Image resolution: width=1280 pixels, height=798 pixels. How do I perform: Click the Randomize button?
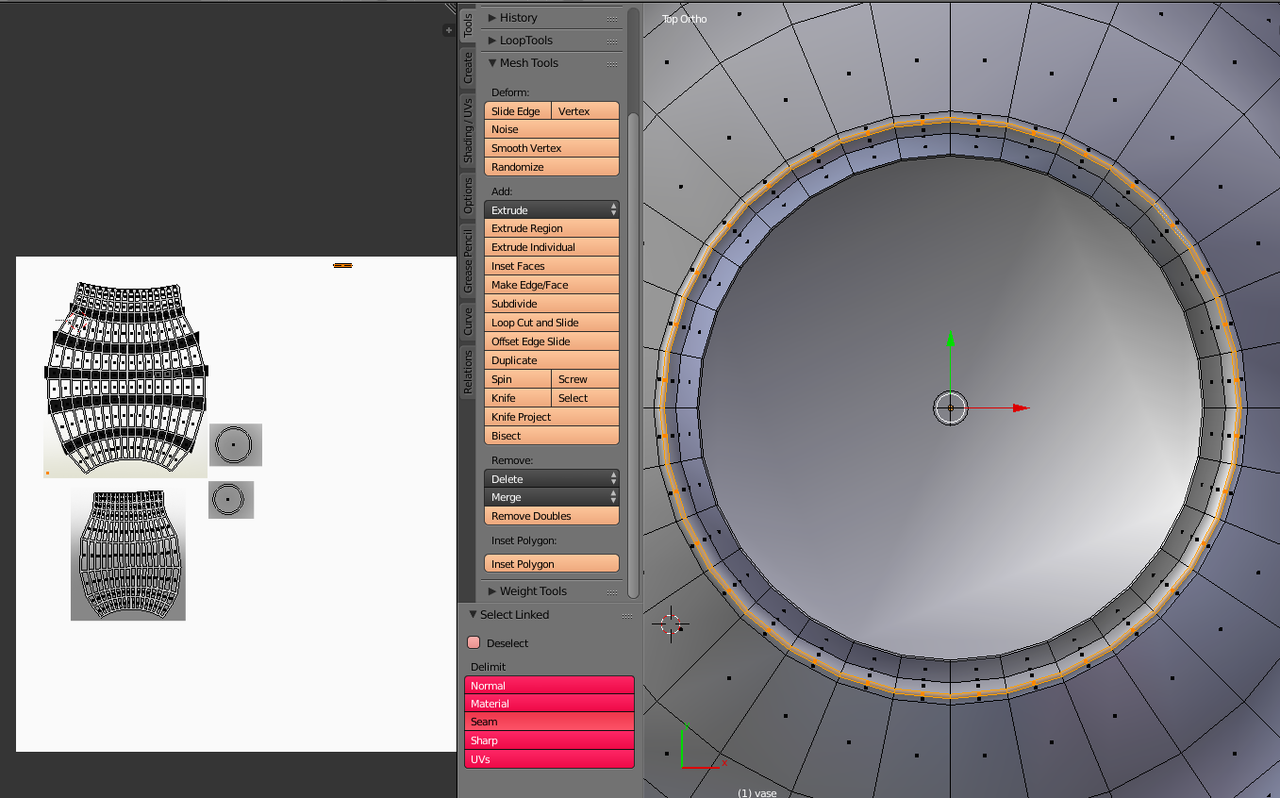click(552, 167)
